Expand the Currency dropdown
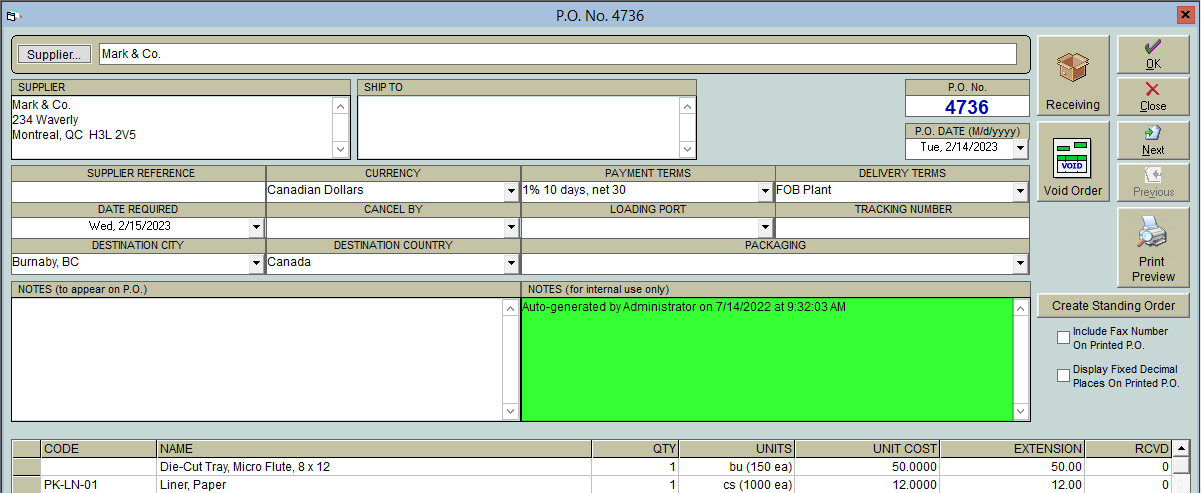Screen dimensions: 1202x493 coord(511,190)
